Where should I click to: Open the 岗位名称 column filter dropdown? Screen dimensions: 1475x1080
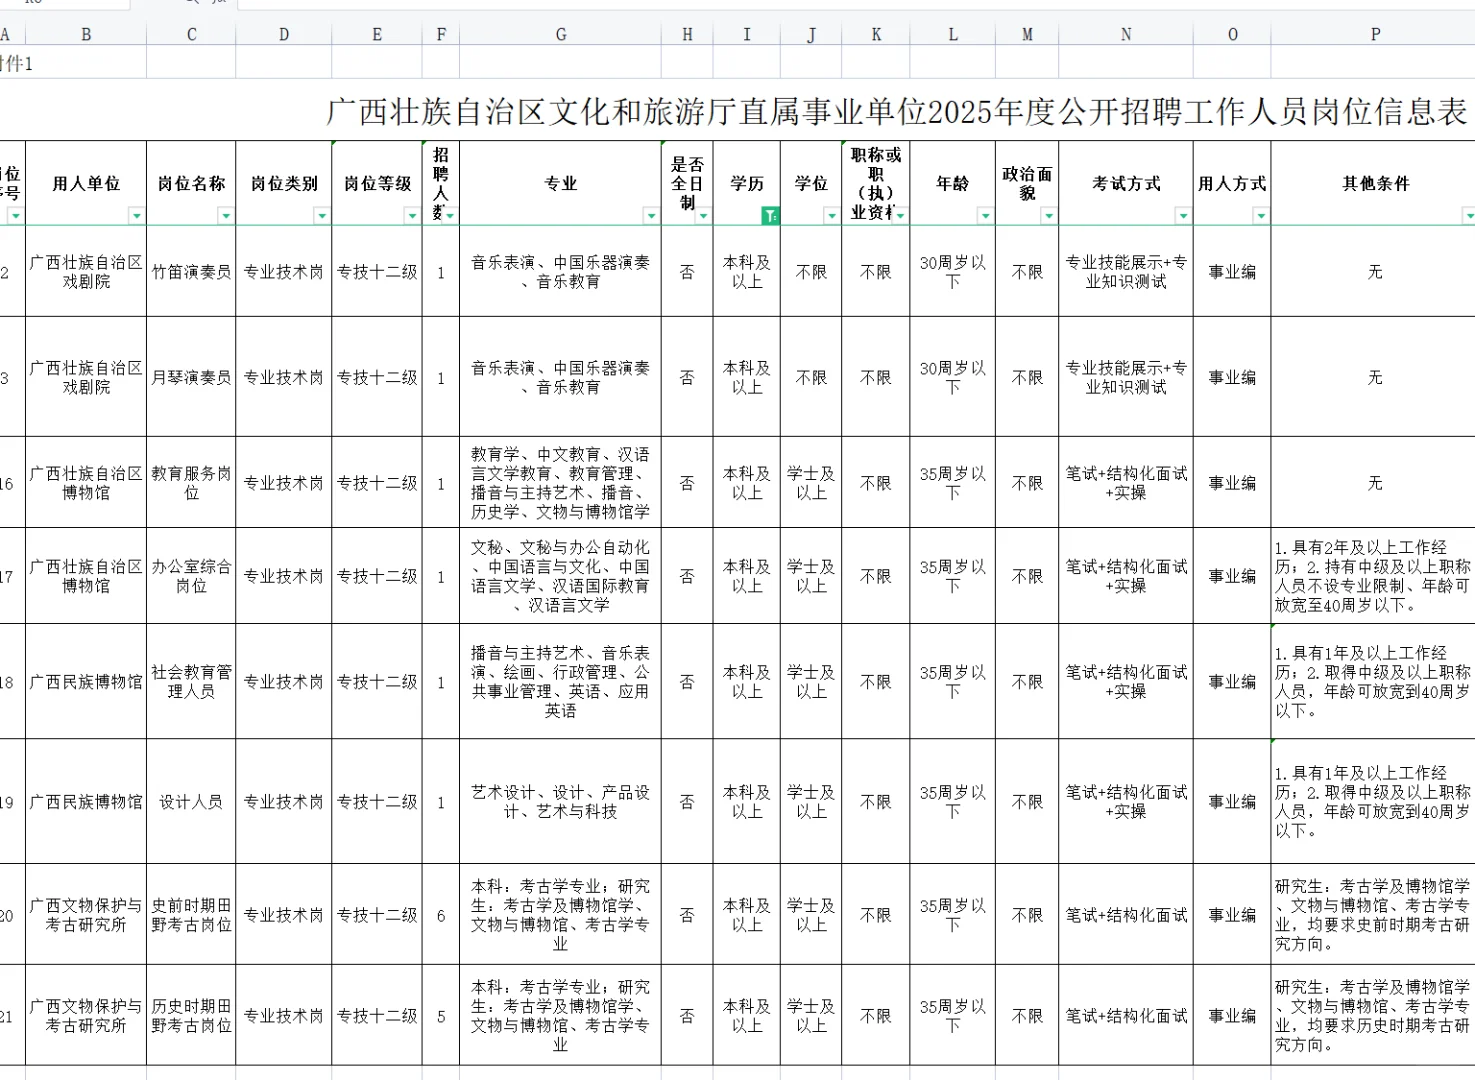(226, 216)
